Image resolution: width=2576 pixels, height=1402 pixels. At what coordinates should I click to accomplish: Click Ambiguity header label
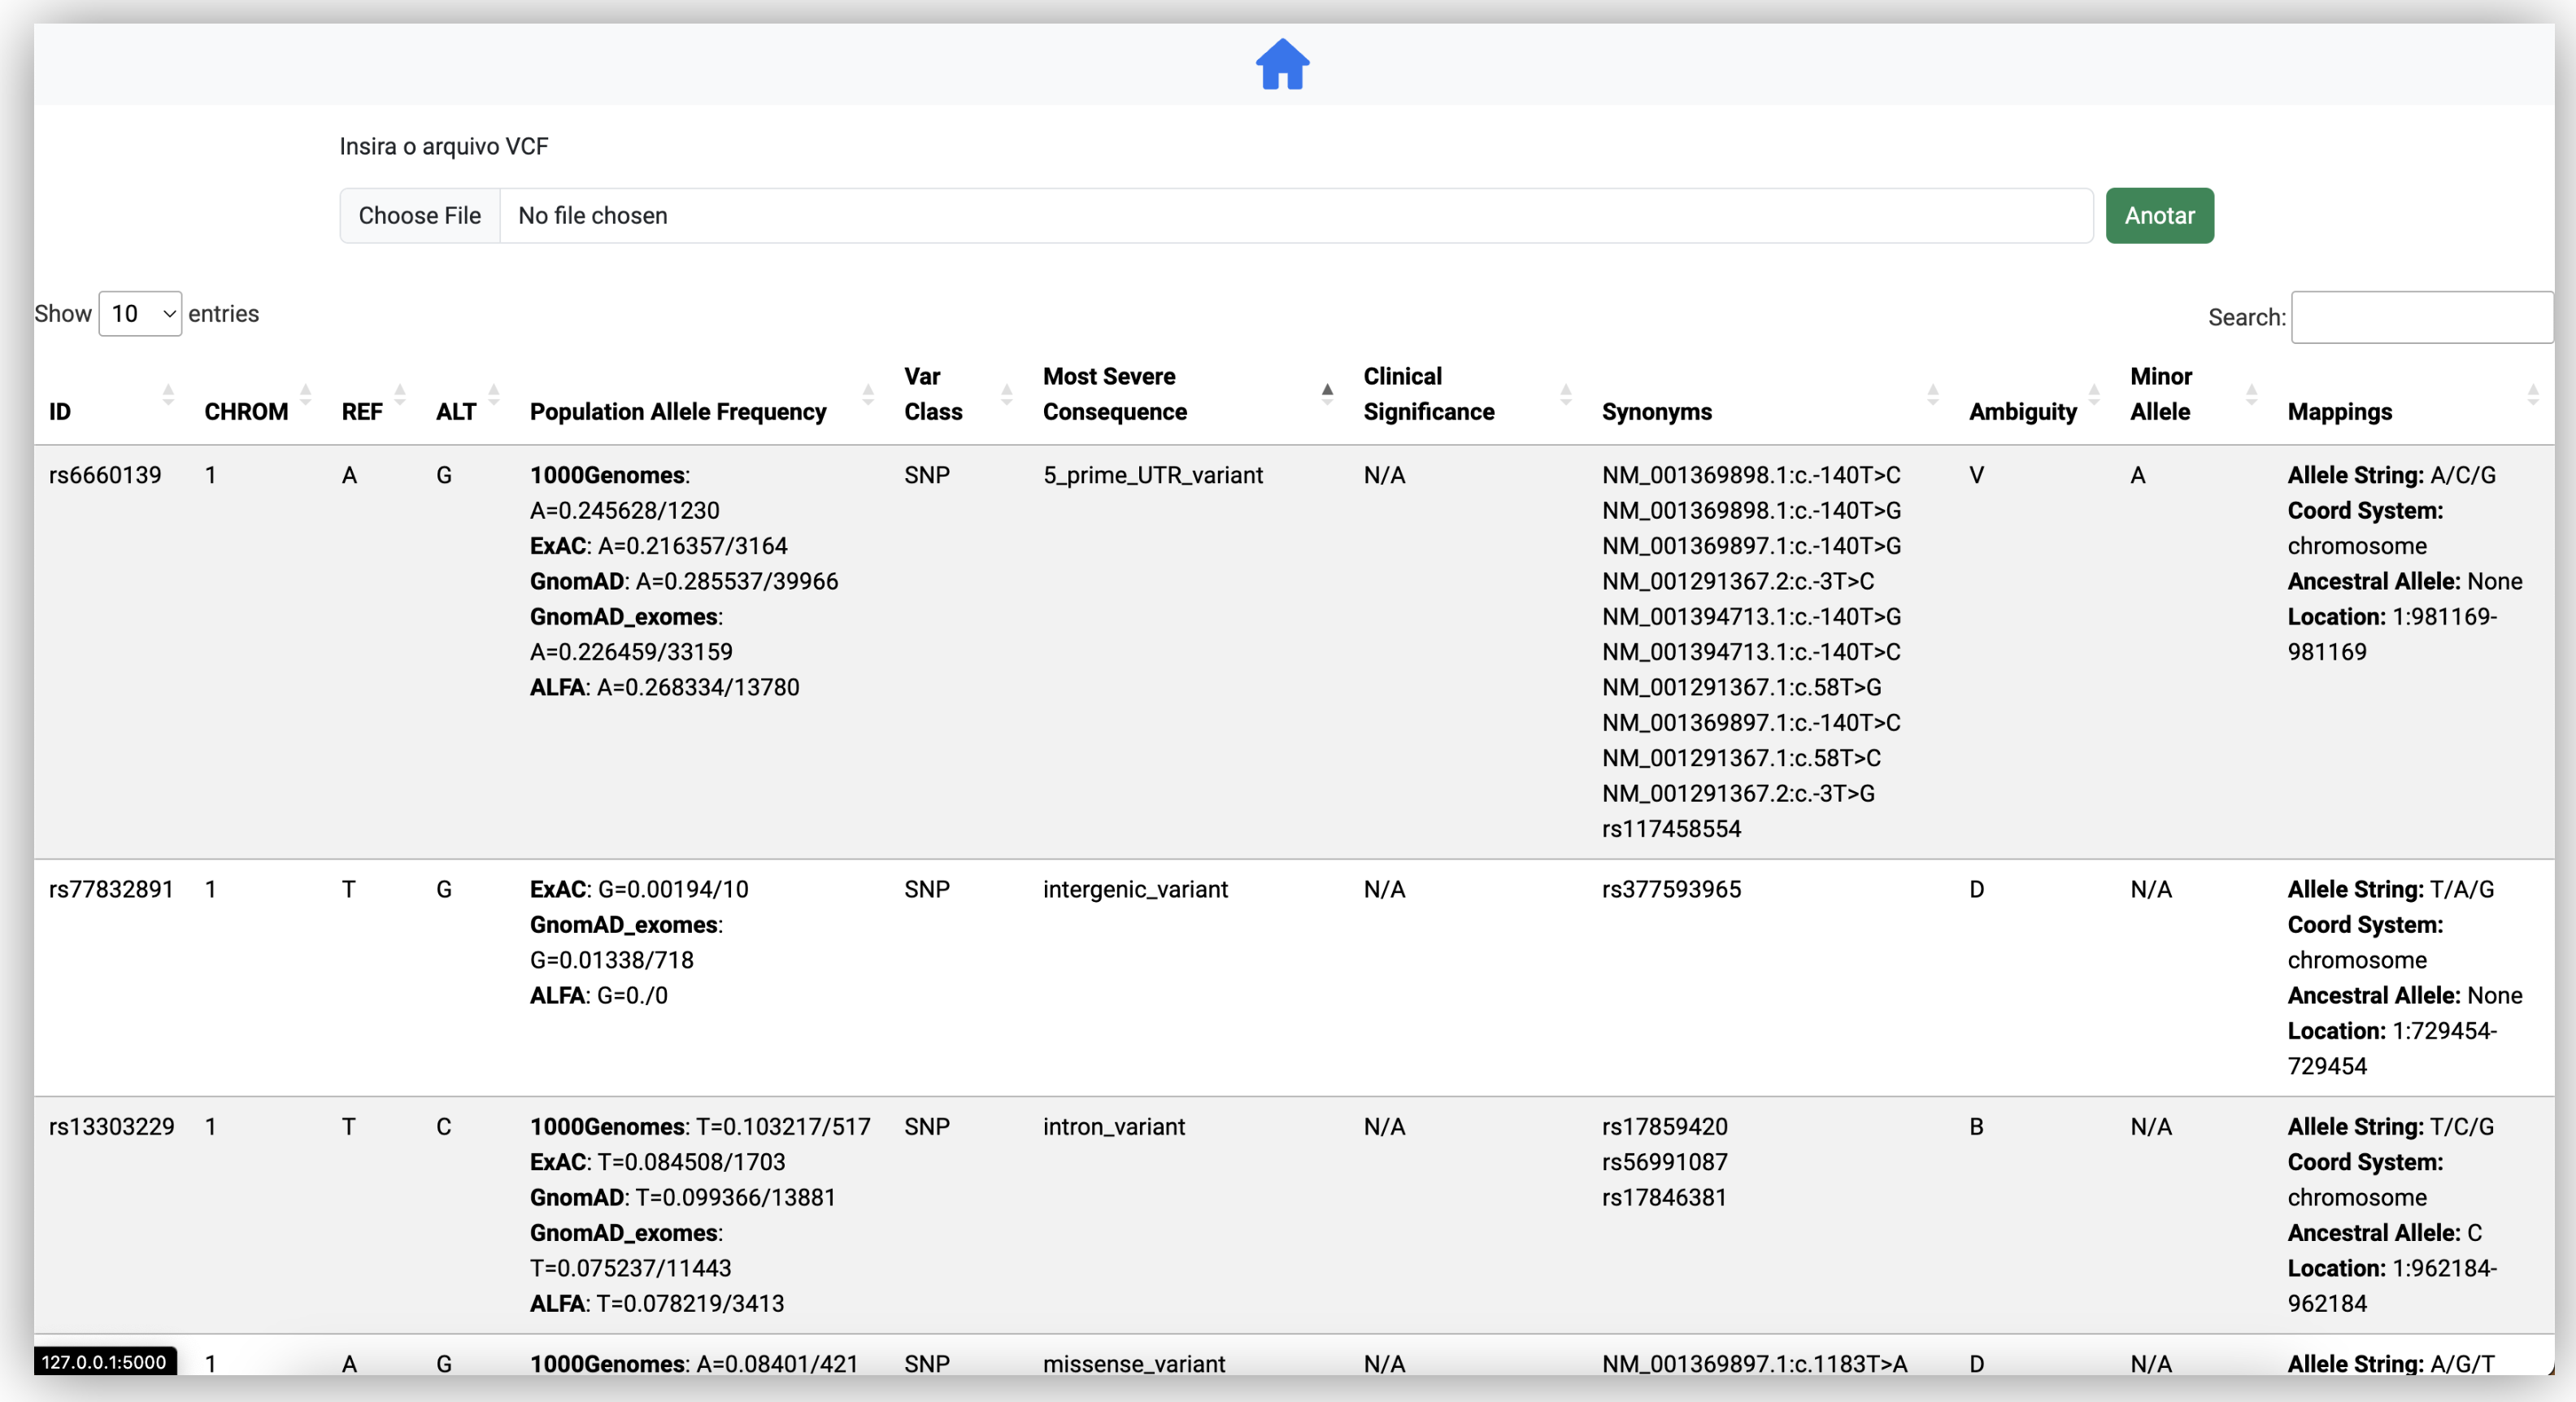tap(2023, 412)
